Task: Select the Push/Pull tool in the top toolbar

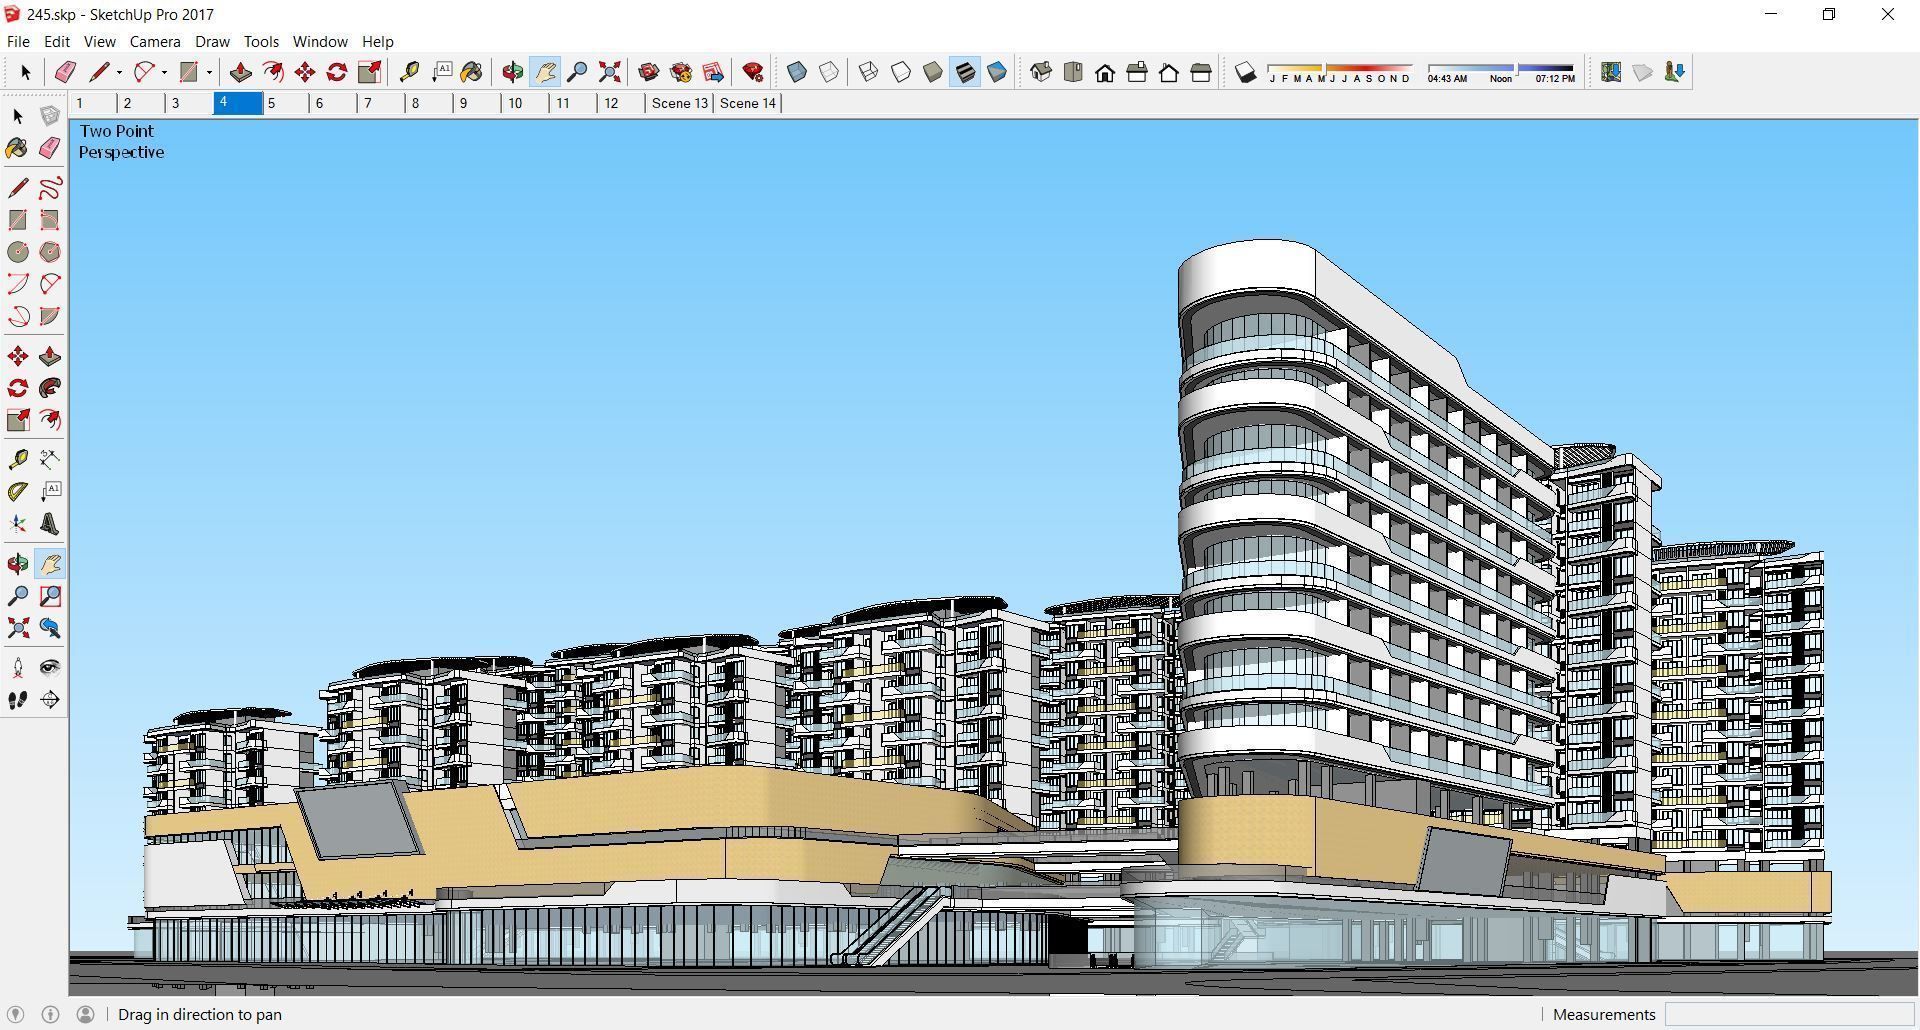Action: (x=241, y=72)
